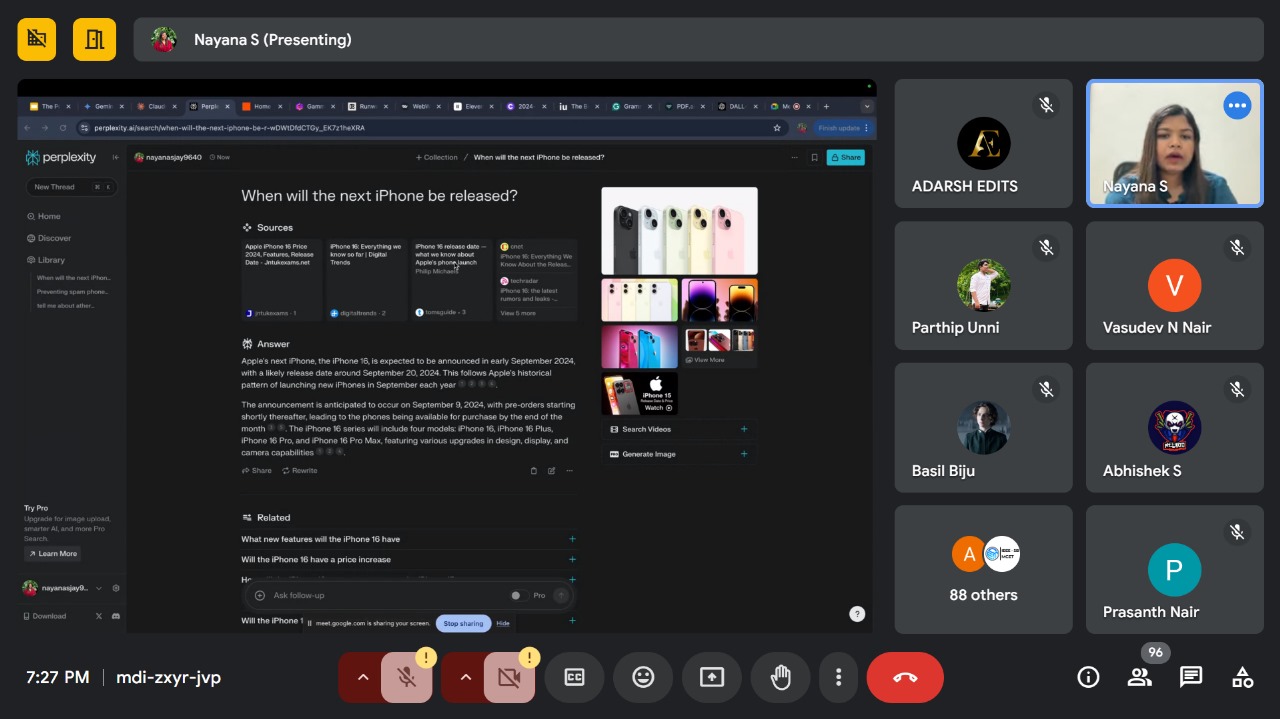Leave the call with the red hang-up button
The height and width of the screenshot is (719, 1280).
click(x=905, y=677)
